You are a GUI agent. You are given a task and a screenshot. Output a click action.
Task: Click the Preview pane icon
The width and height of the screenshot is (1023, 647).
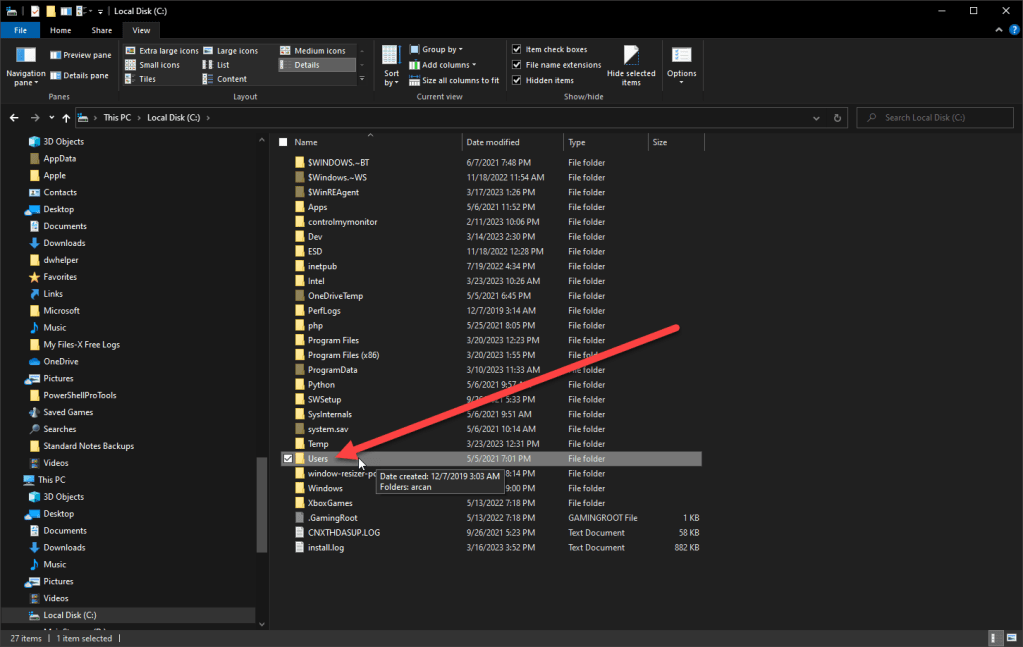coord(56,55)
